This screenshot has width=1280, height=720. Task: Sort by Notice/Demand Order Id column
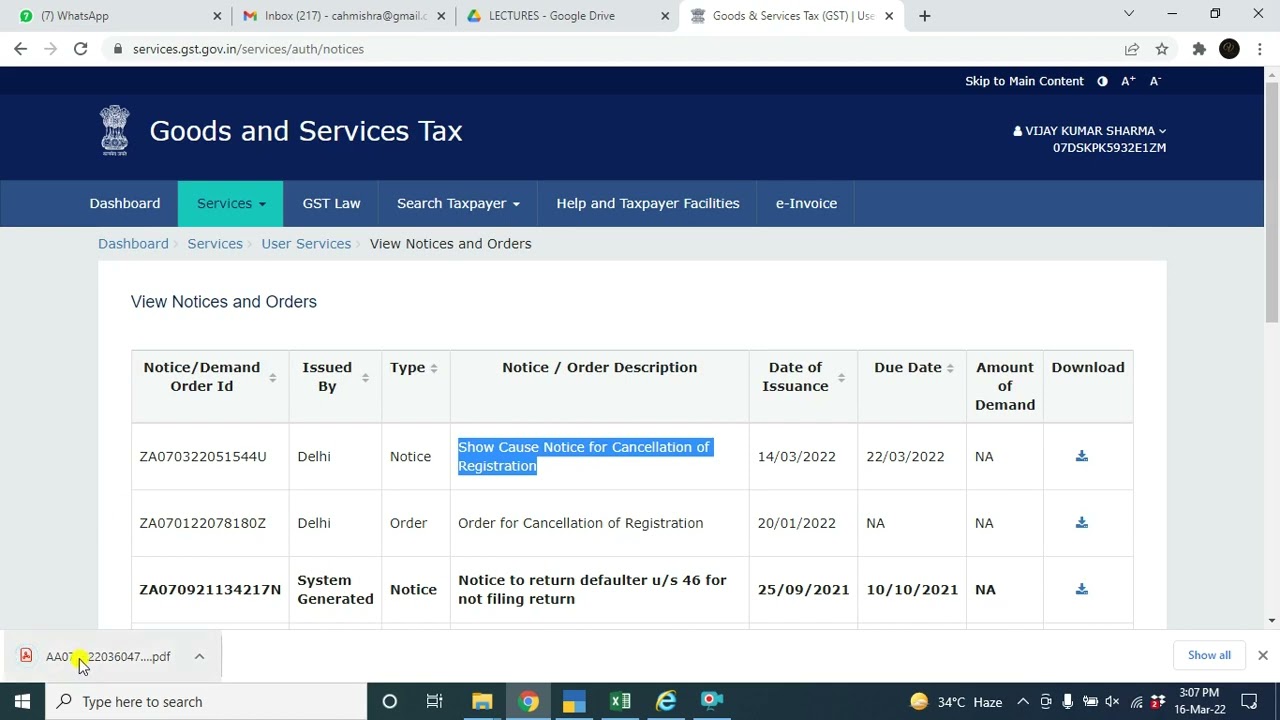tap(272, 377)
